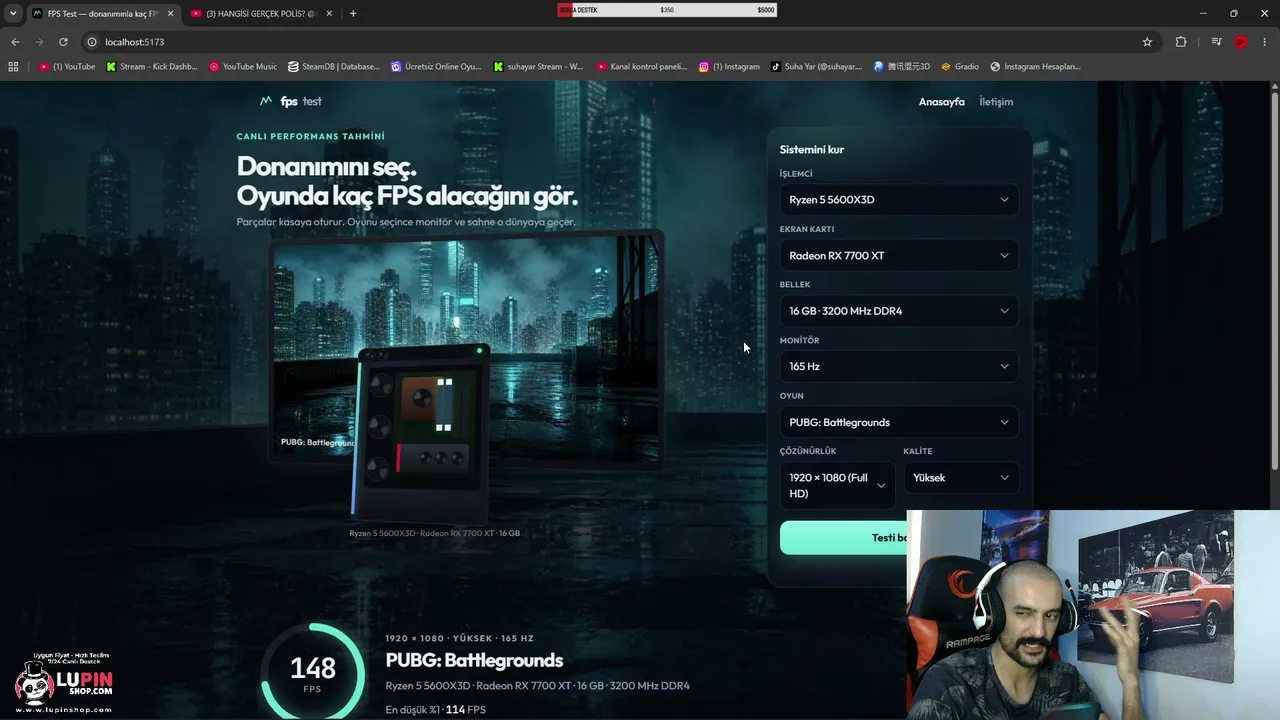Open the tab search dropdown arrow
This screenshot has height=720, width=1280.
pyautogui.click(x=13, y=13)
